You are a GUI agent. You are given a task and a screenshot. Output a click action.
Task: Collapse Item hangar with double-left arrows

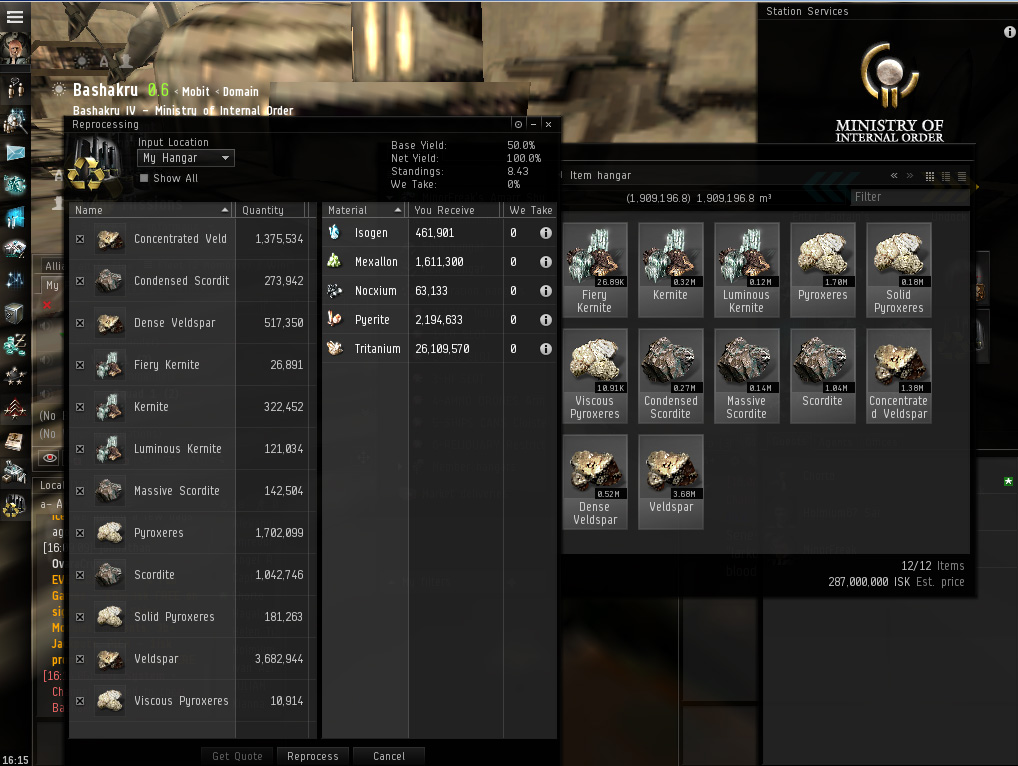point(894,175)
